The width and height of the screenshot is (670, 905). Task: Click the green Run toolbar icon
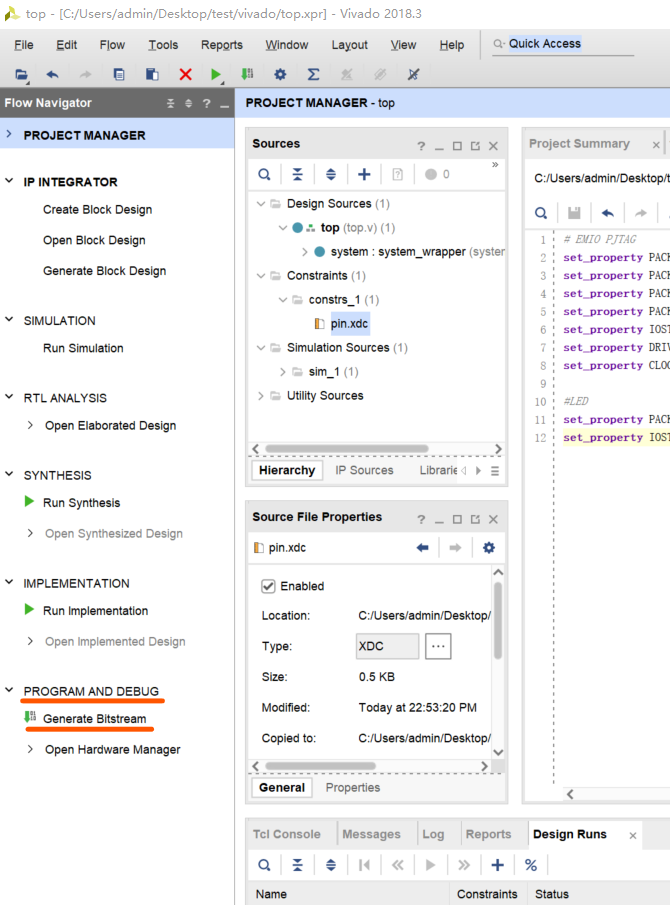pos(217,75)
